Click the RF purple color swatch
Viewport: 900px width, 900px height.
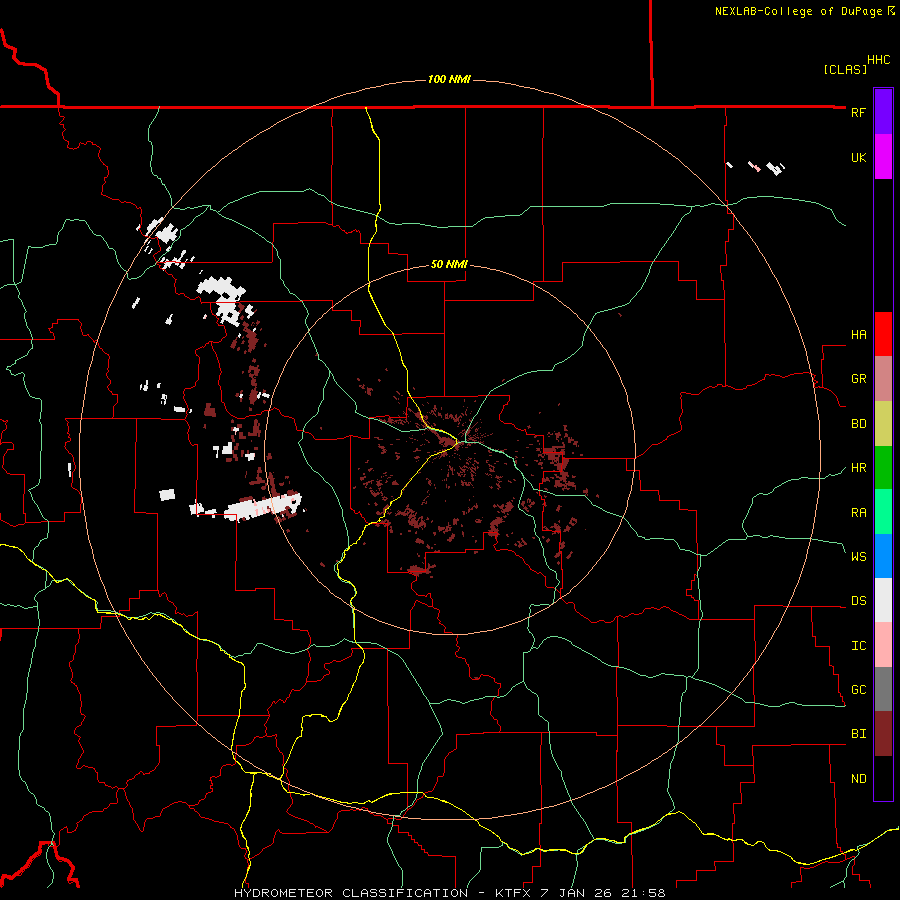click(x=883, y=112)
